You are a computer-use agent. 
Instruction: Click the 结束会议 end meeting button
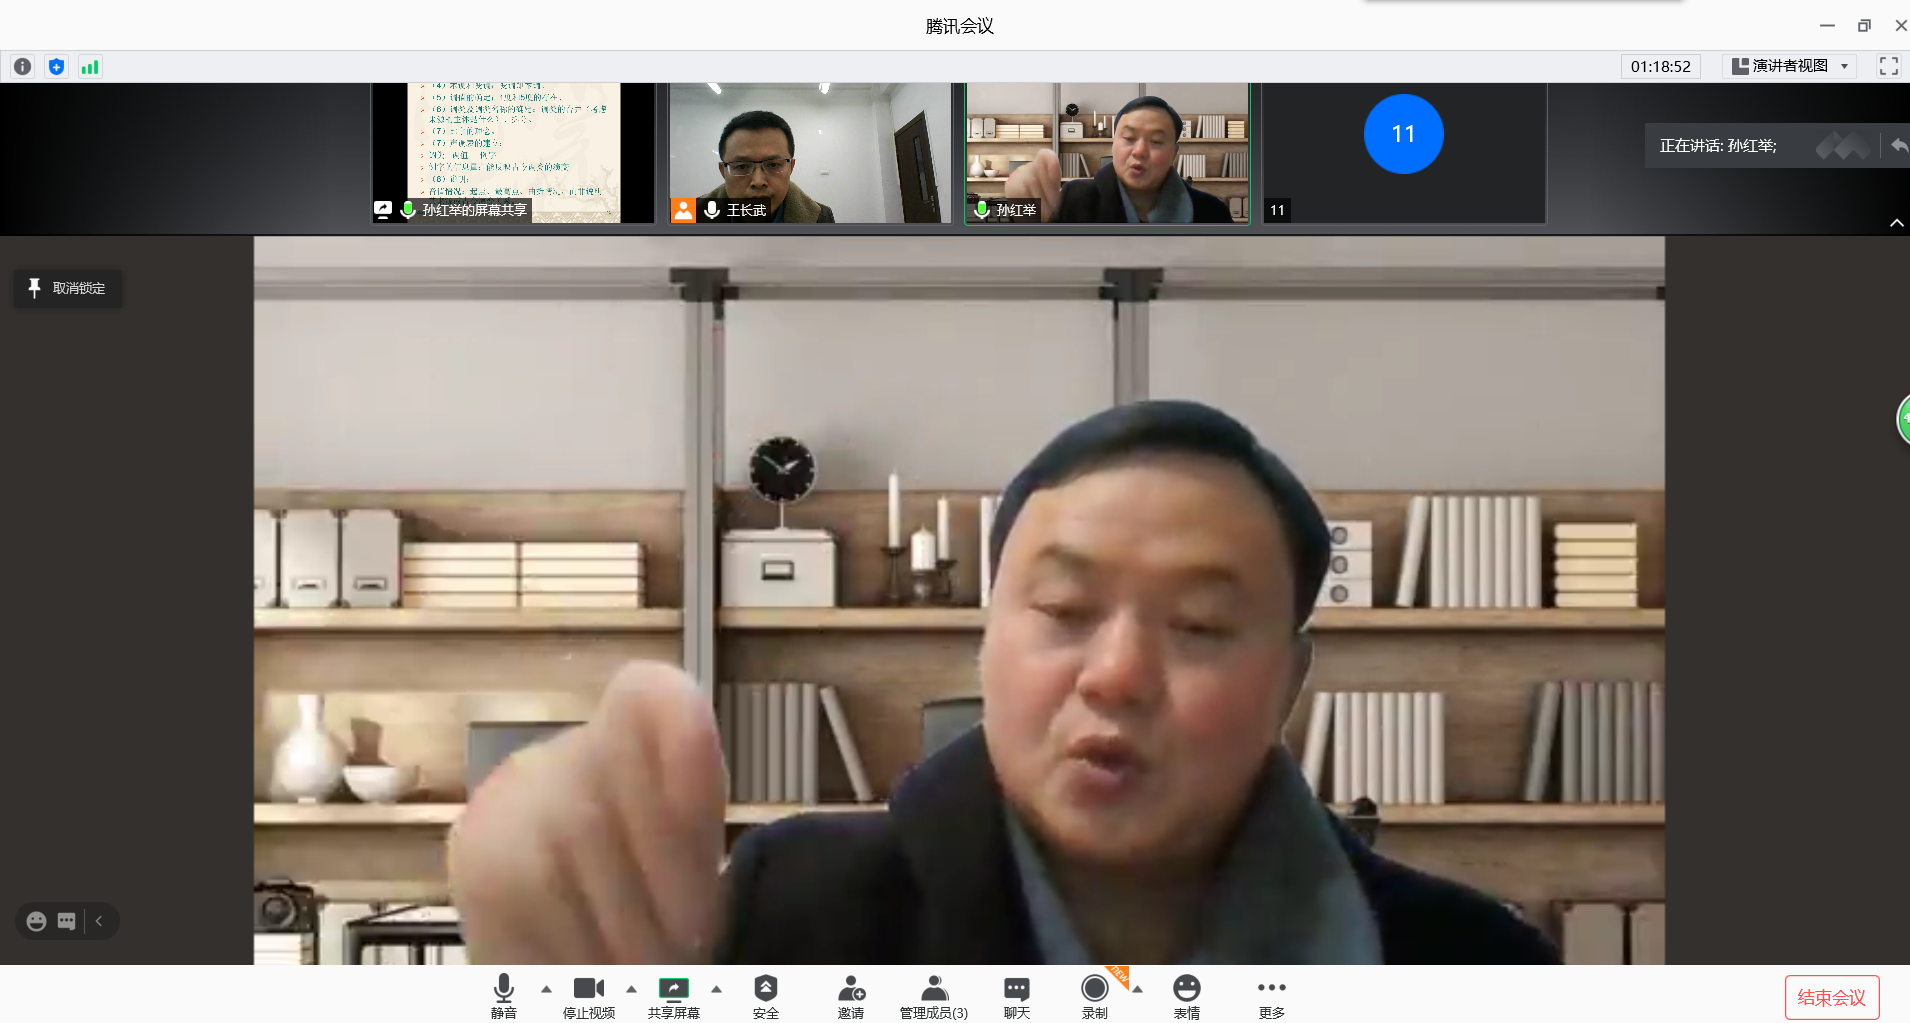coord(1831,997)
